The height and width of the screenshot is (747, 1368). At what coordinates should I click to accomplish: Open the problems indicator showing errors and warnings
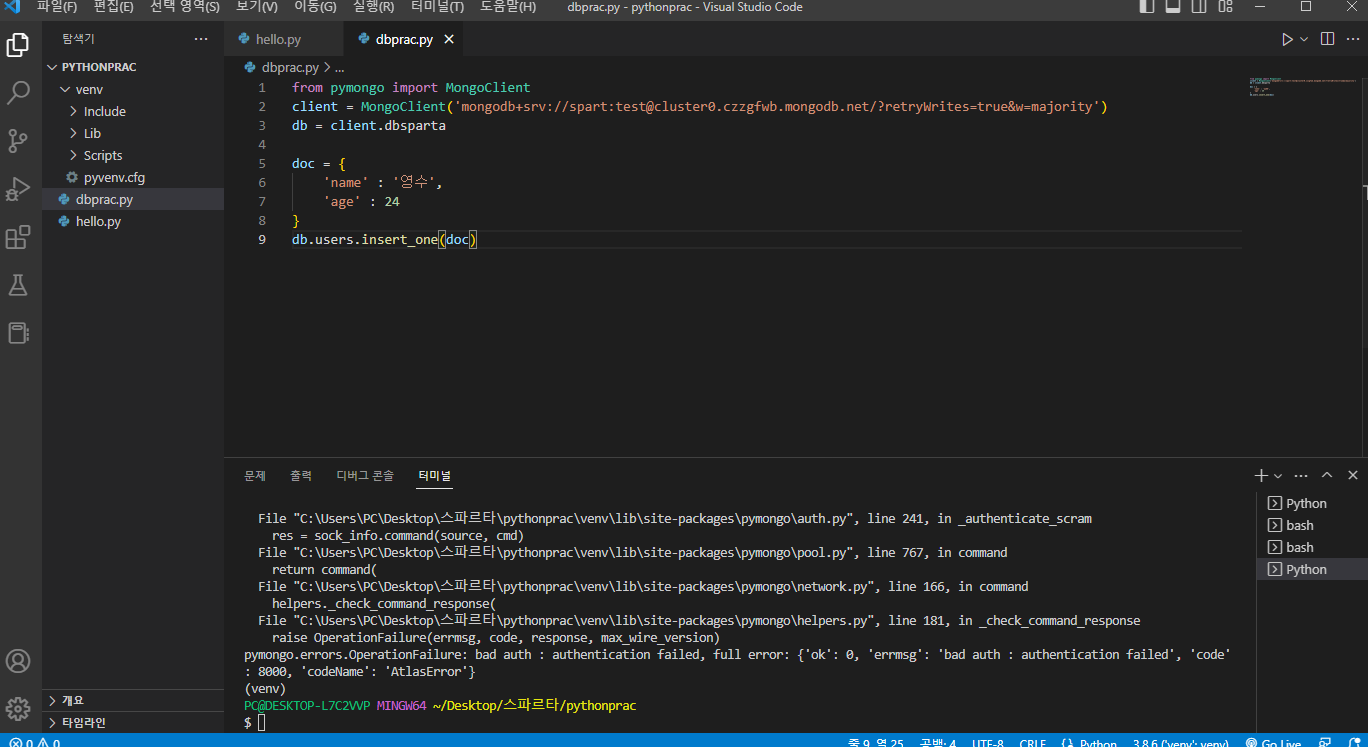point(35,743)
